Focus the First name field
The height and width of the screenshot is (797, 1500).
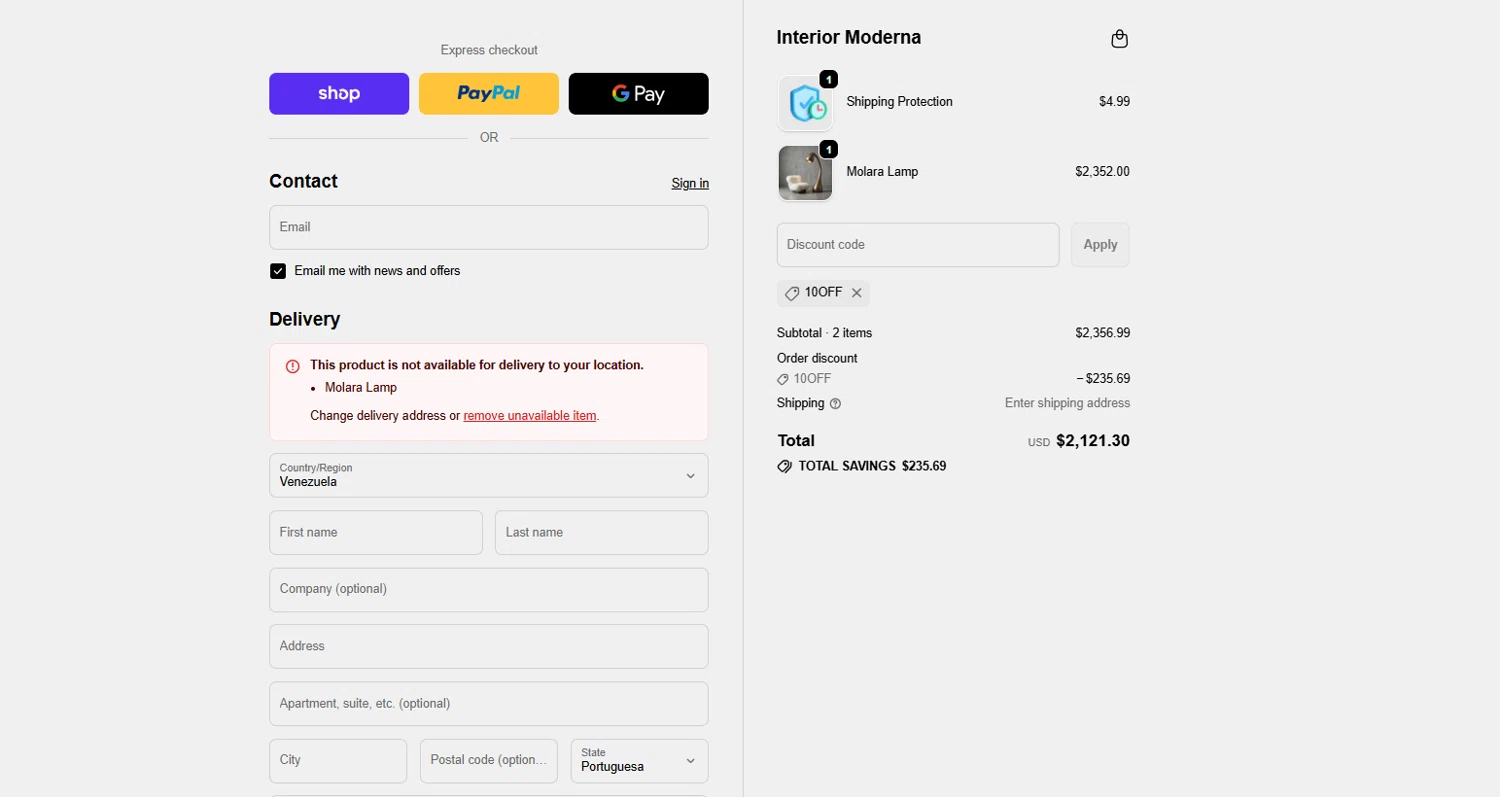376,533
